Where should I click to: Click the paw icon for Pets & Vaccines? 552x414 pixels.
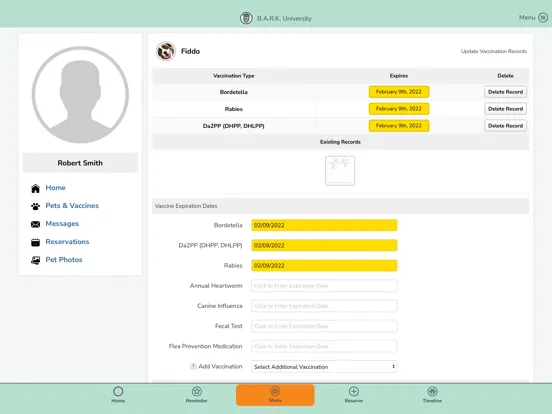(x=35, y=206)
